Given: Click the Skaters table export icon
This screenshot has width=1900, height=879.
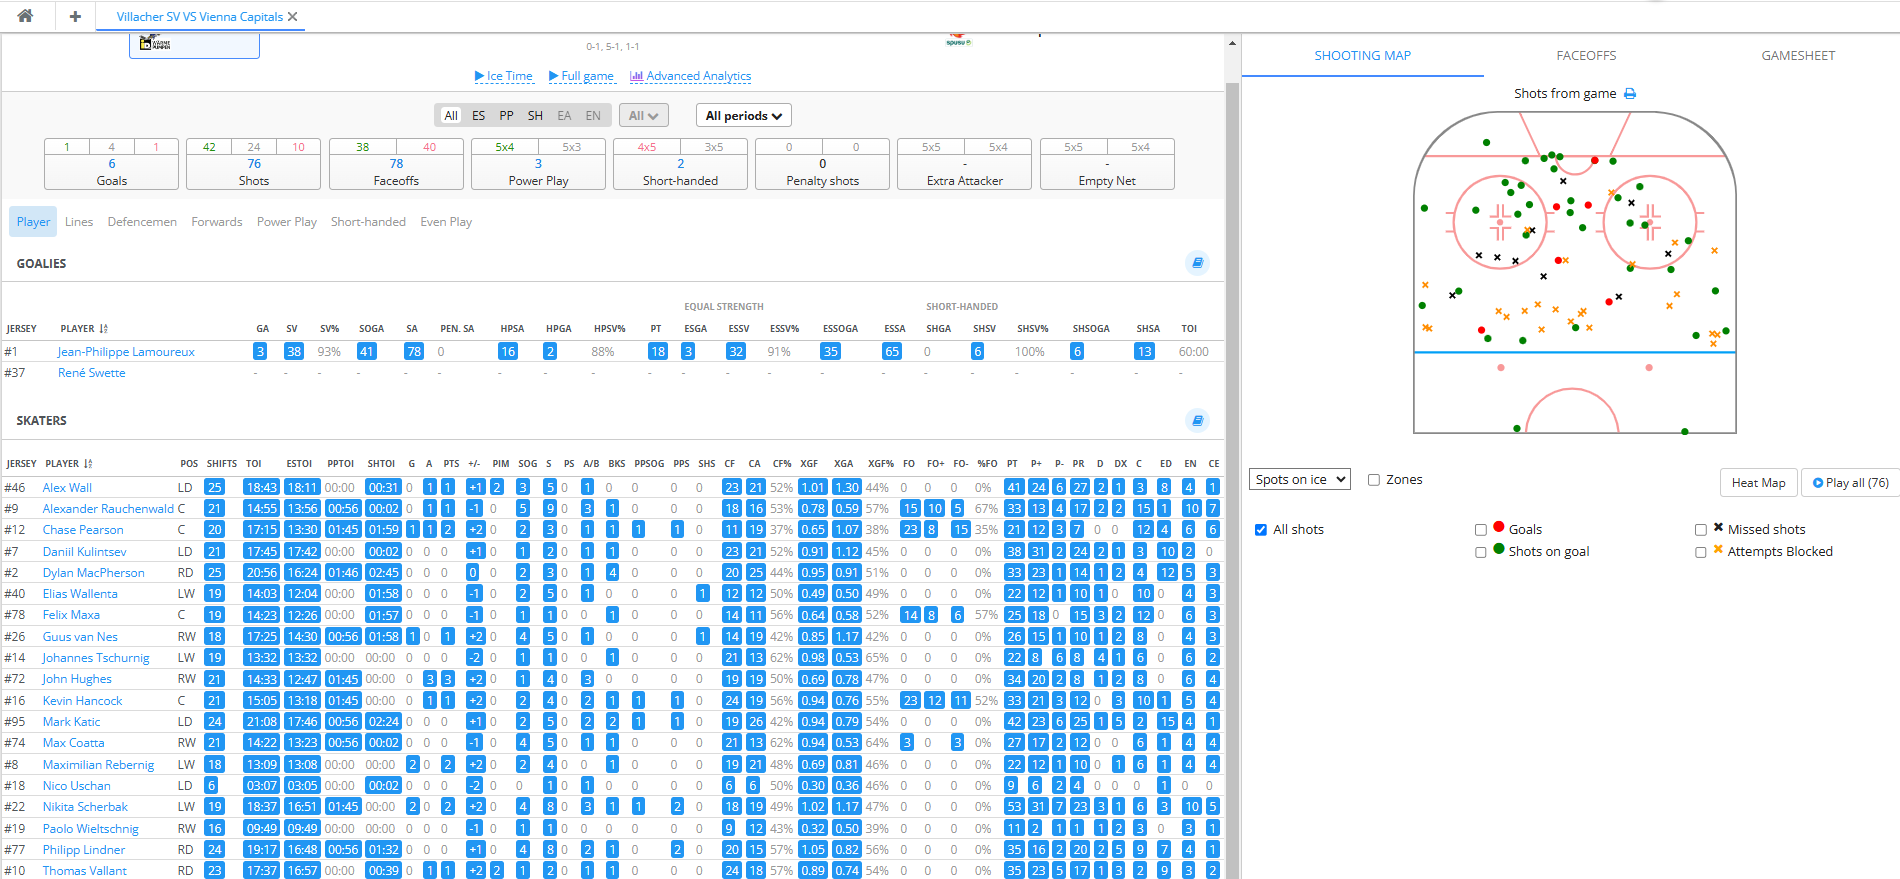Looking at the screenshot, I should pos(1197,420).
